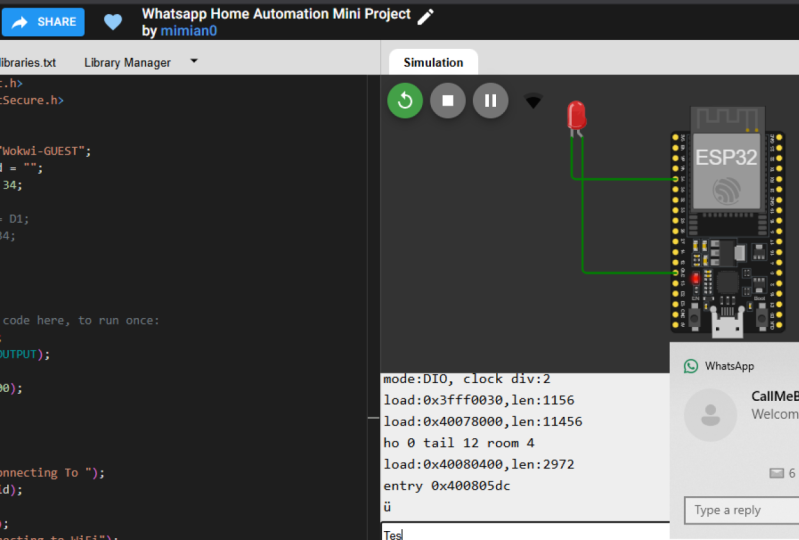Image resolution: width=799 pixels, height=540 pixels.
Task: Click the editor-simulation pane splitter handle
Action: coord(374,418)
